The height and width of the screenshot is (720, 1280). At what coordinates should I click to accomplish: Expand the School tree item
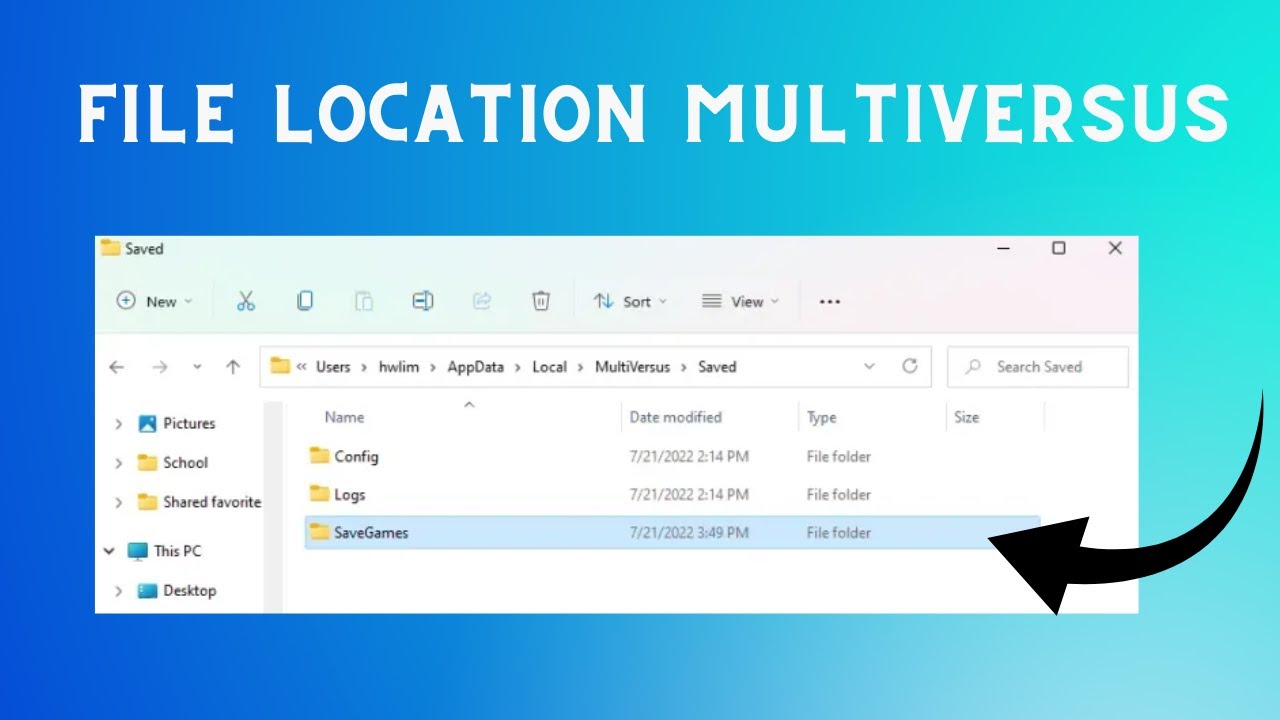[x=118, y=463]
